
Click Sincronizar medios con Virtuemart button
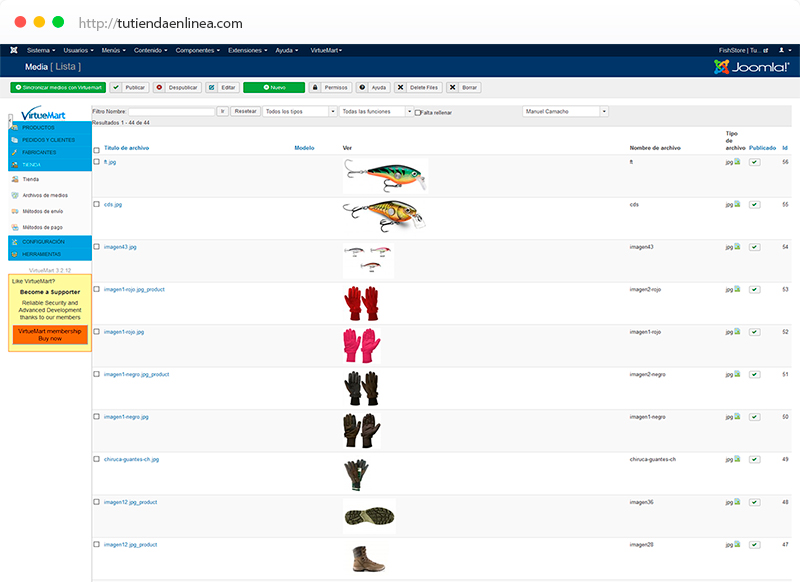(x=58, y=88)
